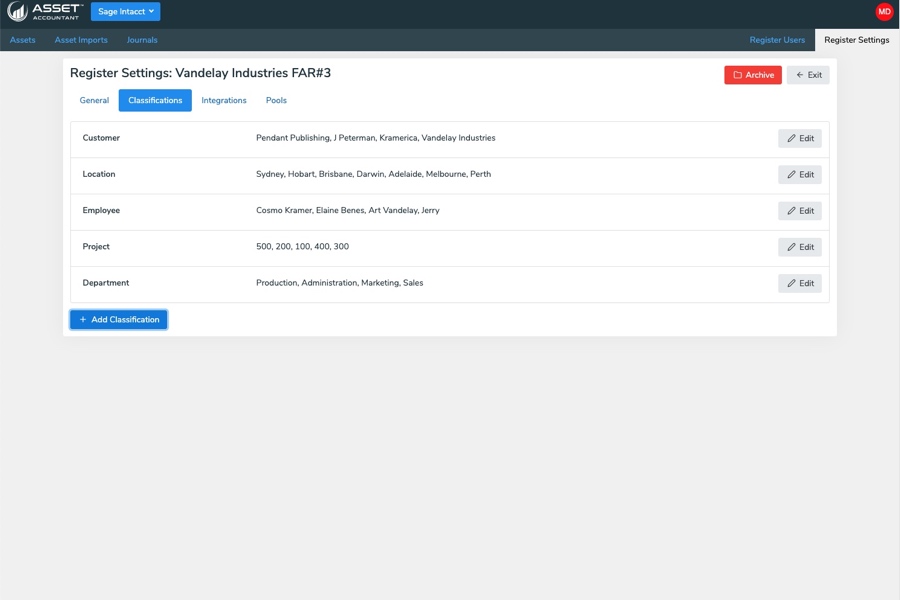Go to Register Users
Image resolution: width=900 pixels, height=600 pixels.
(777, 40)
